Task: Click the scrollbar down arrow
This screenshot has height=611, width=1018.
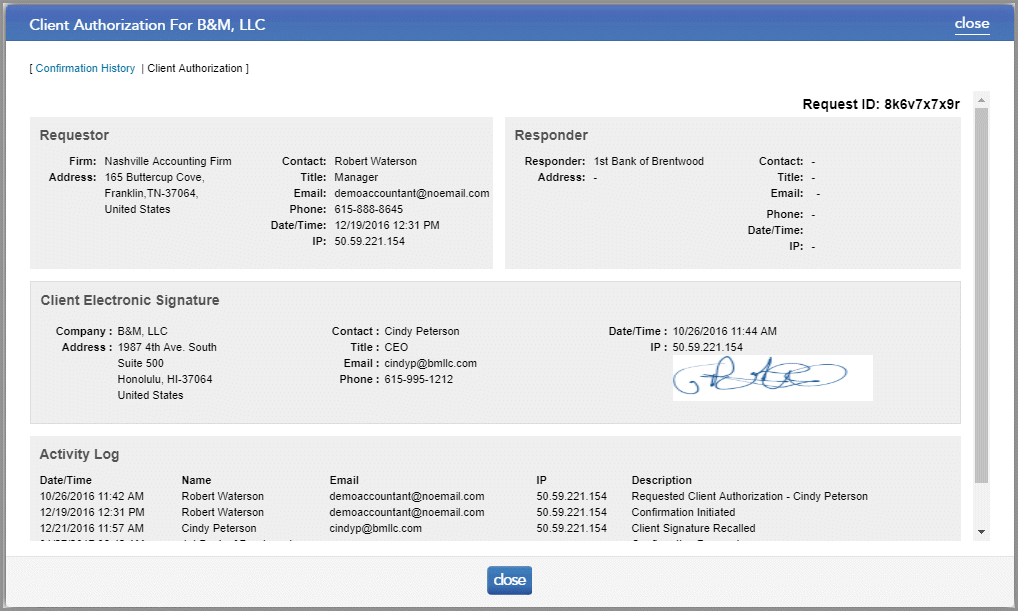Action: pos(981,531)
